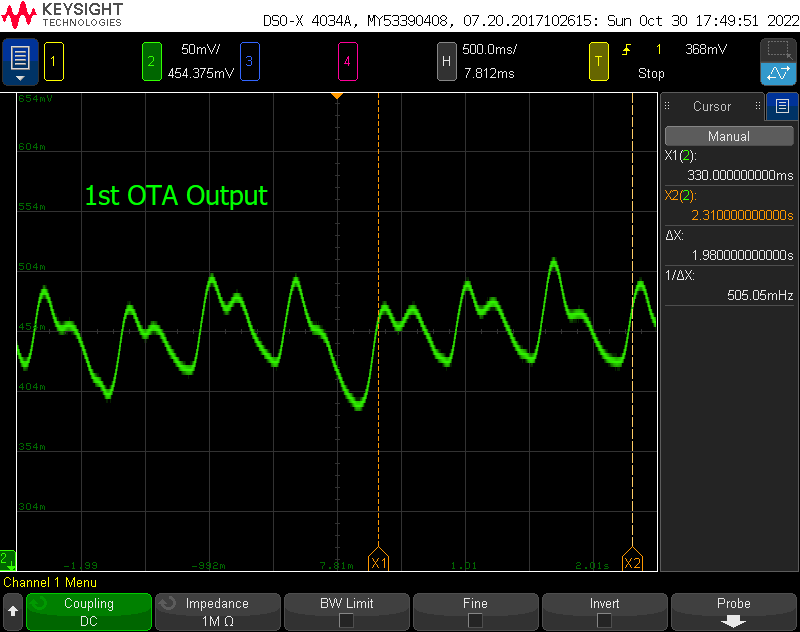The height and width of the screenshot is (632, 800).
Task: Open the waveform display settings icon top-right
Action: click(778, 73)
